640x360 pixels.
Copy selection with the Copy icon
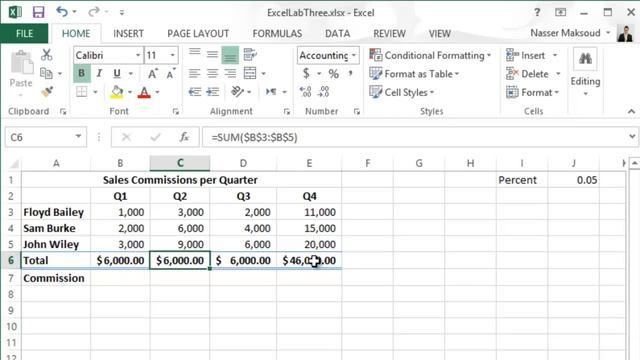(x=46, y=73)
